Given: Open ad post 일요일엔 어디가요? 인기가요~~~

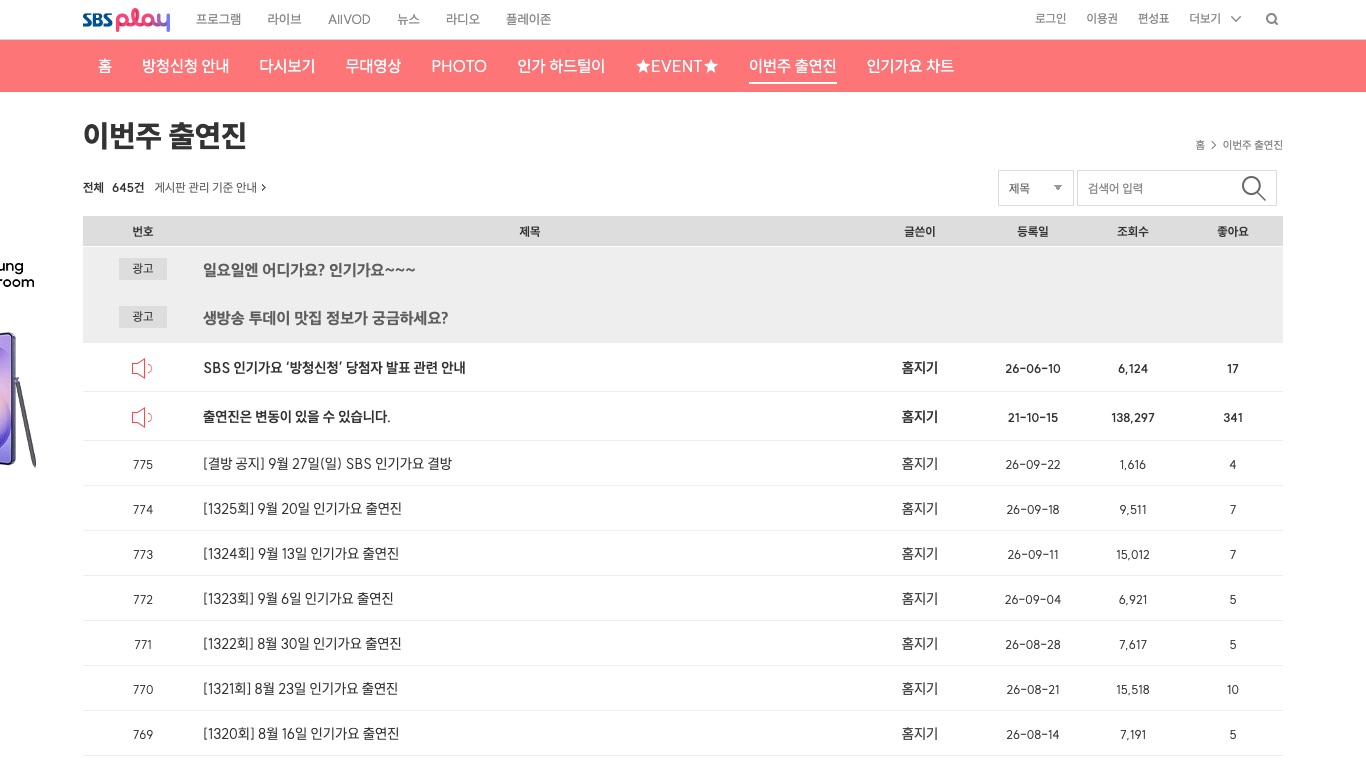Looking at the screenshot, I should tap(309, 270).
